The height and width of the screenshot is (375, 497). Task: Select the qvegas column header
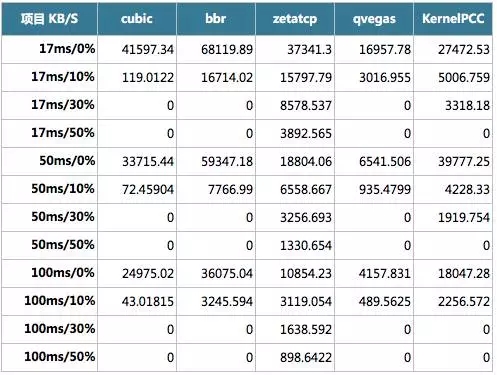click(374, 19)
